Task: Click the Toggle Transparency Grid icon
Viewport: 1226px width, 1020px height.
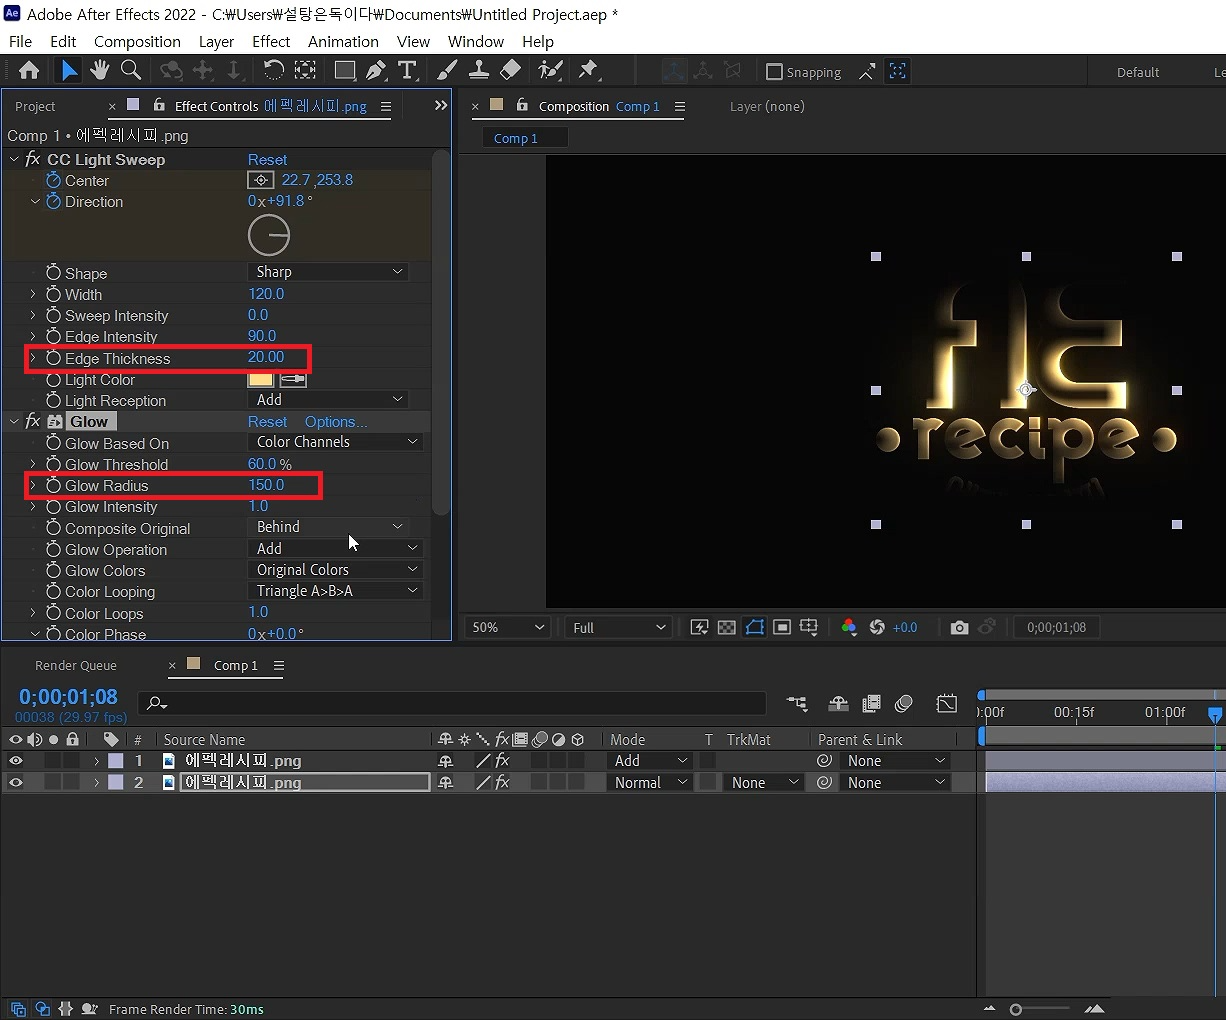Action: (727, 627)
